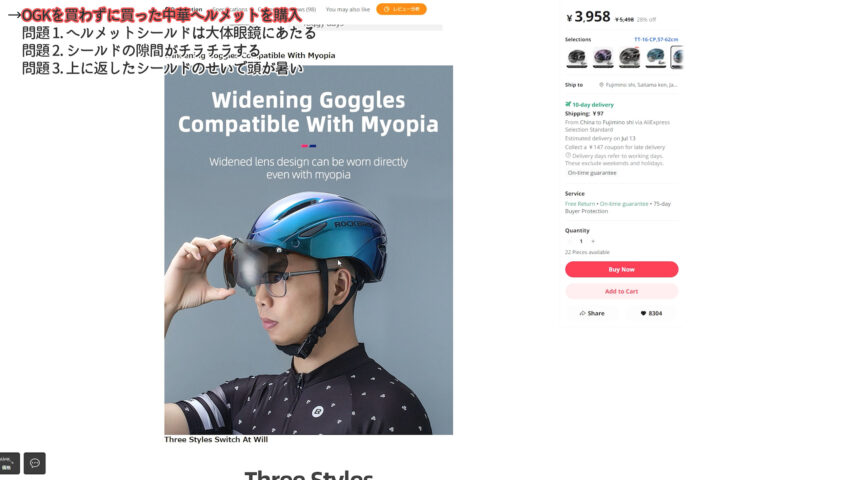Click the orange review button at top
The image size is (854, 480).
coord(401,9)
